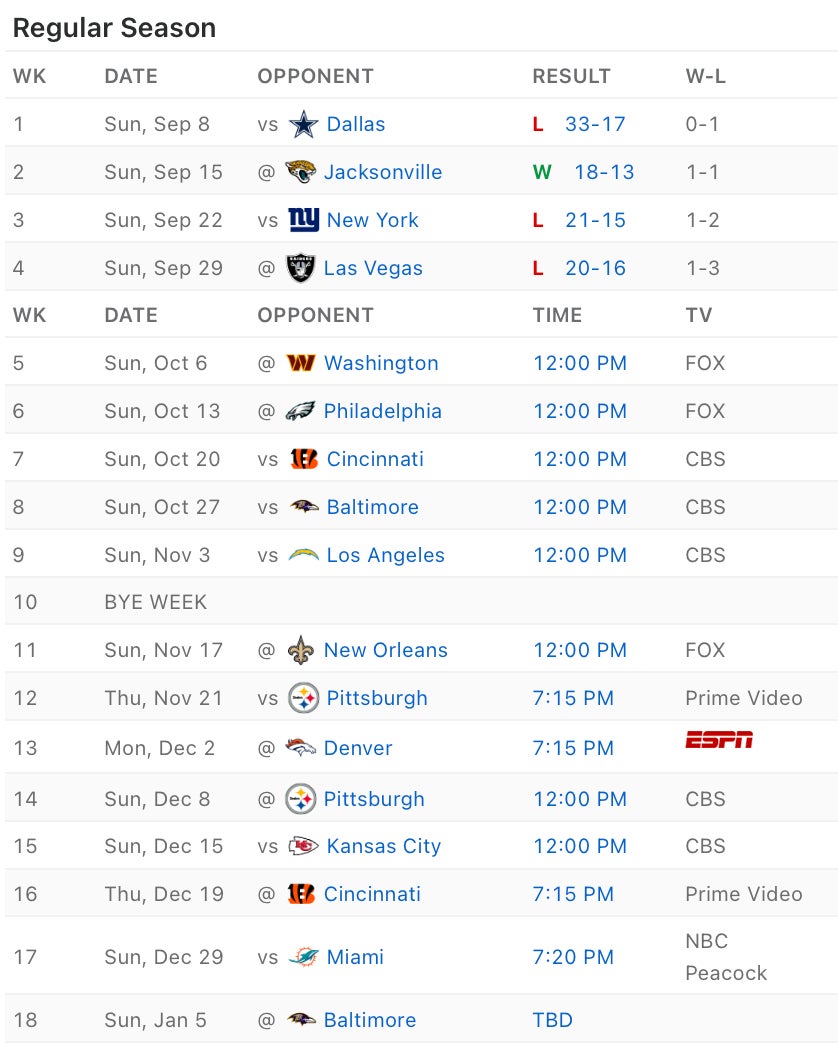Open the 33-17 result against Dallas
The image size is (838, 1046).
tap(595, 124)
